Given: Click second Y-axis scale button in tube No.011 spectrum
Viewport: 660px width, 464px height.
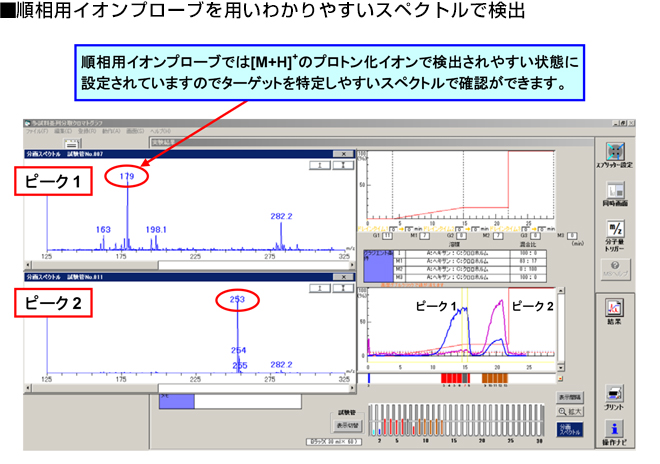Looking at the screenshot, I should pos(343,288).
